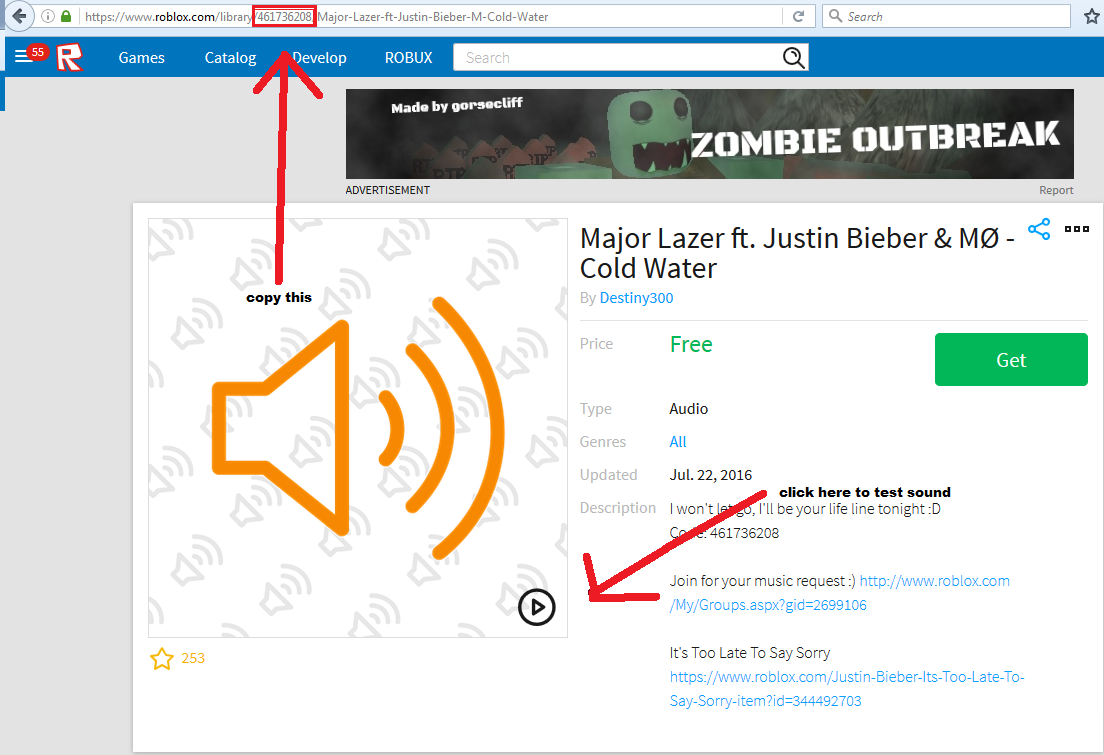The height and width of the screenshot is (755, 1104).
Task: Open the Roblox hamburger menu
Action: point(23,57)
